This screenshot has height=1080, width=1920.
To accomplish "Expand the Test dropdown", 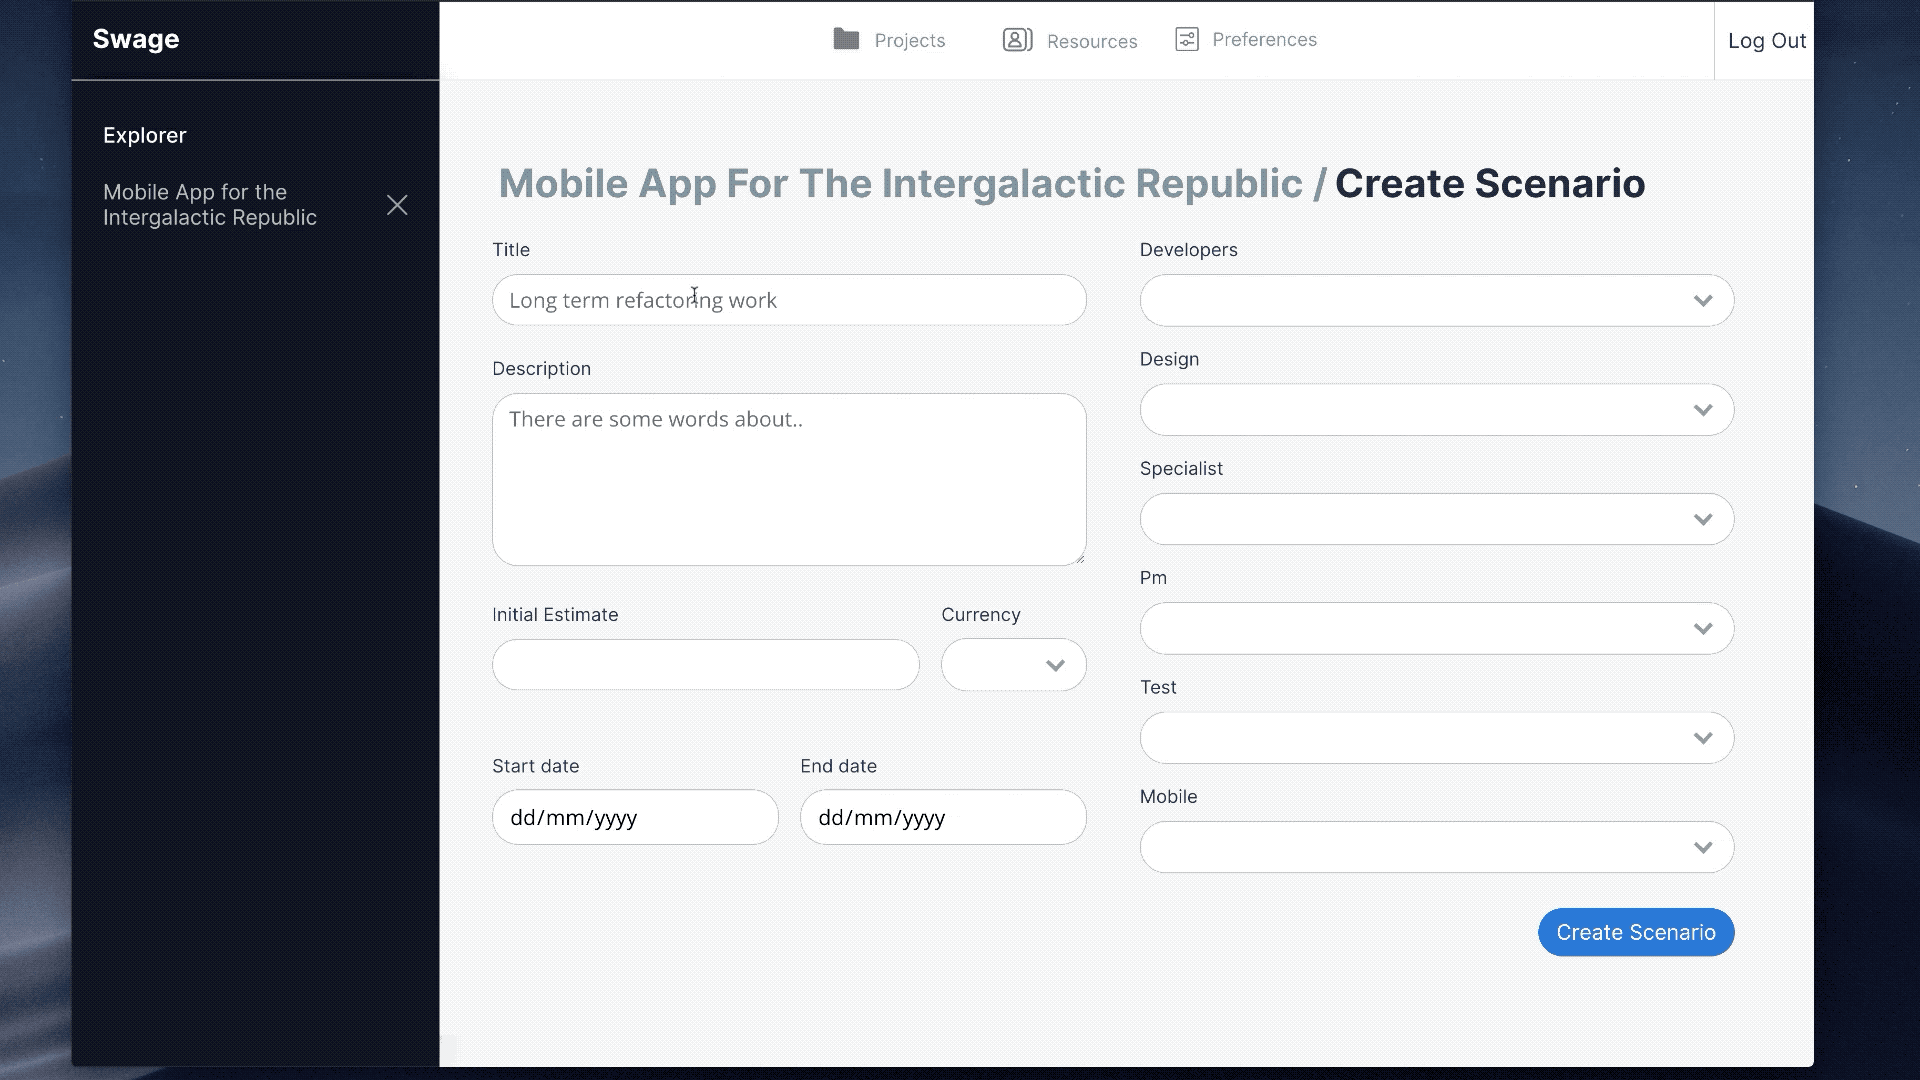I will coord(1436,738).
